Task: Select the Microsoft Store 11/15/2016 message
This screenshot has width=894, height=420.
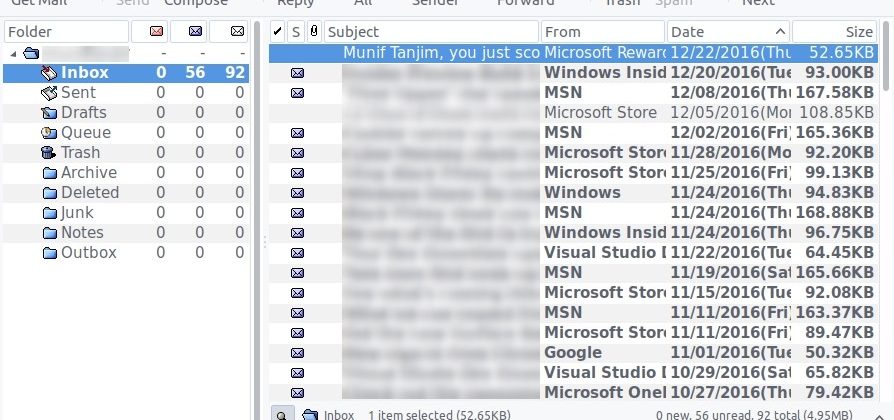Action: click(x=573, y=293)
